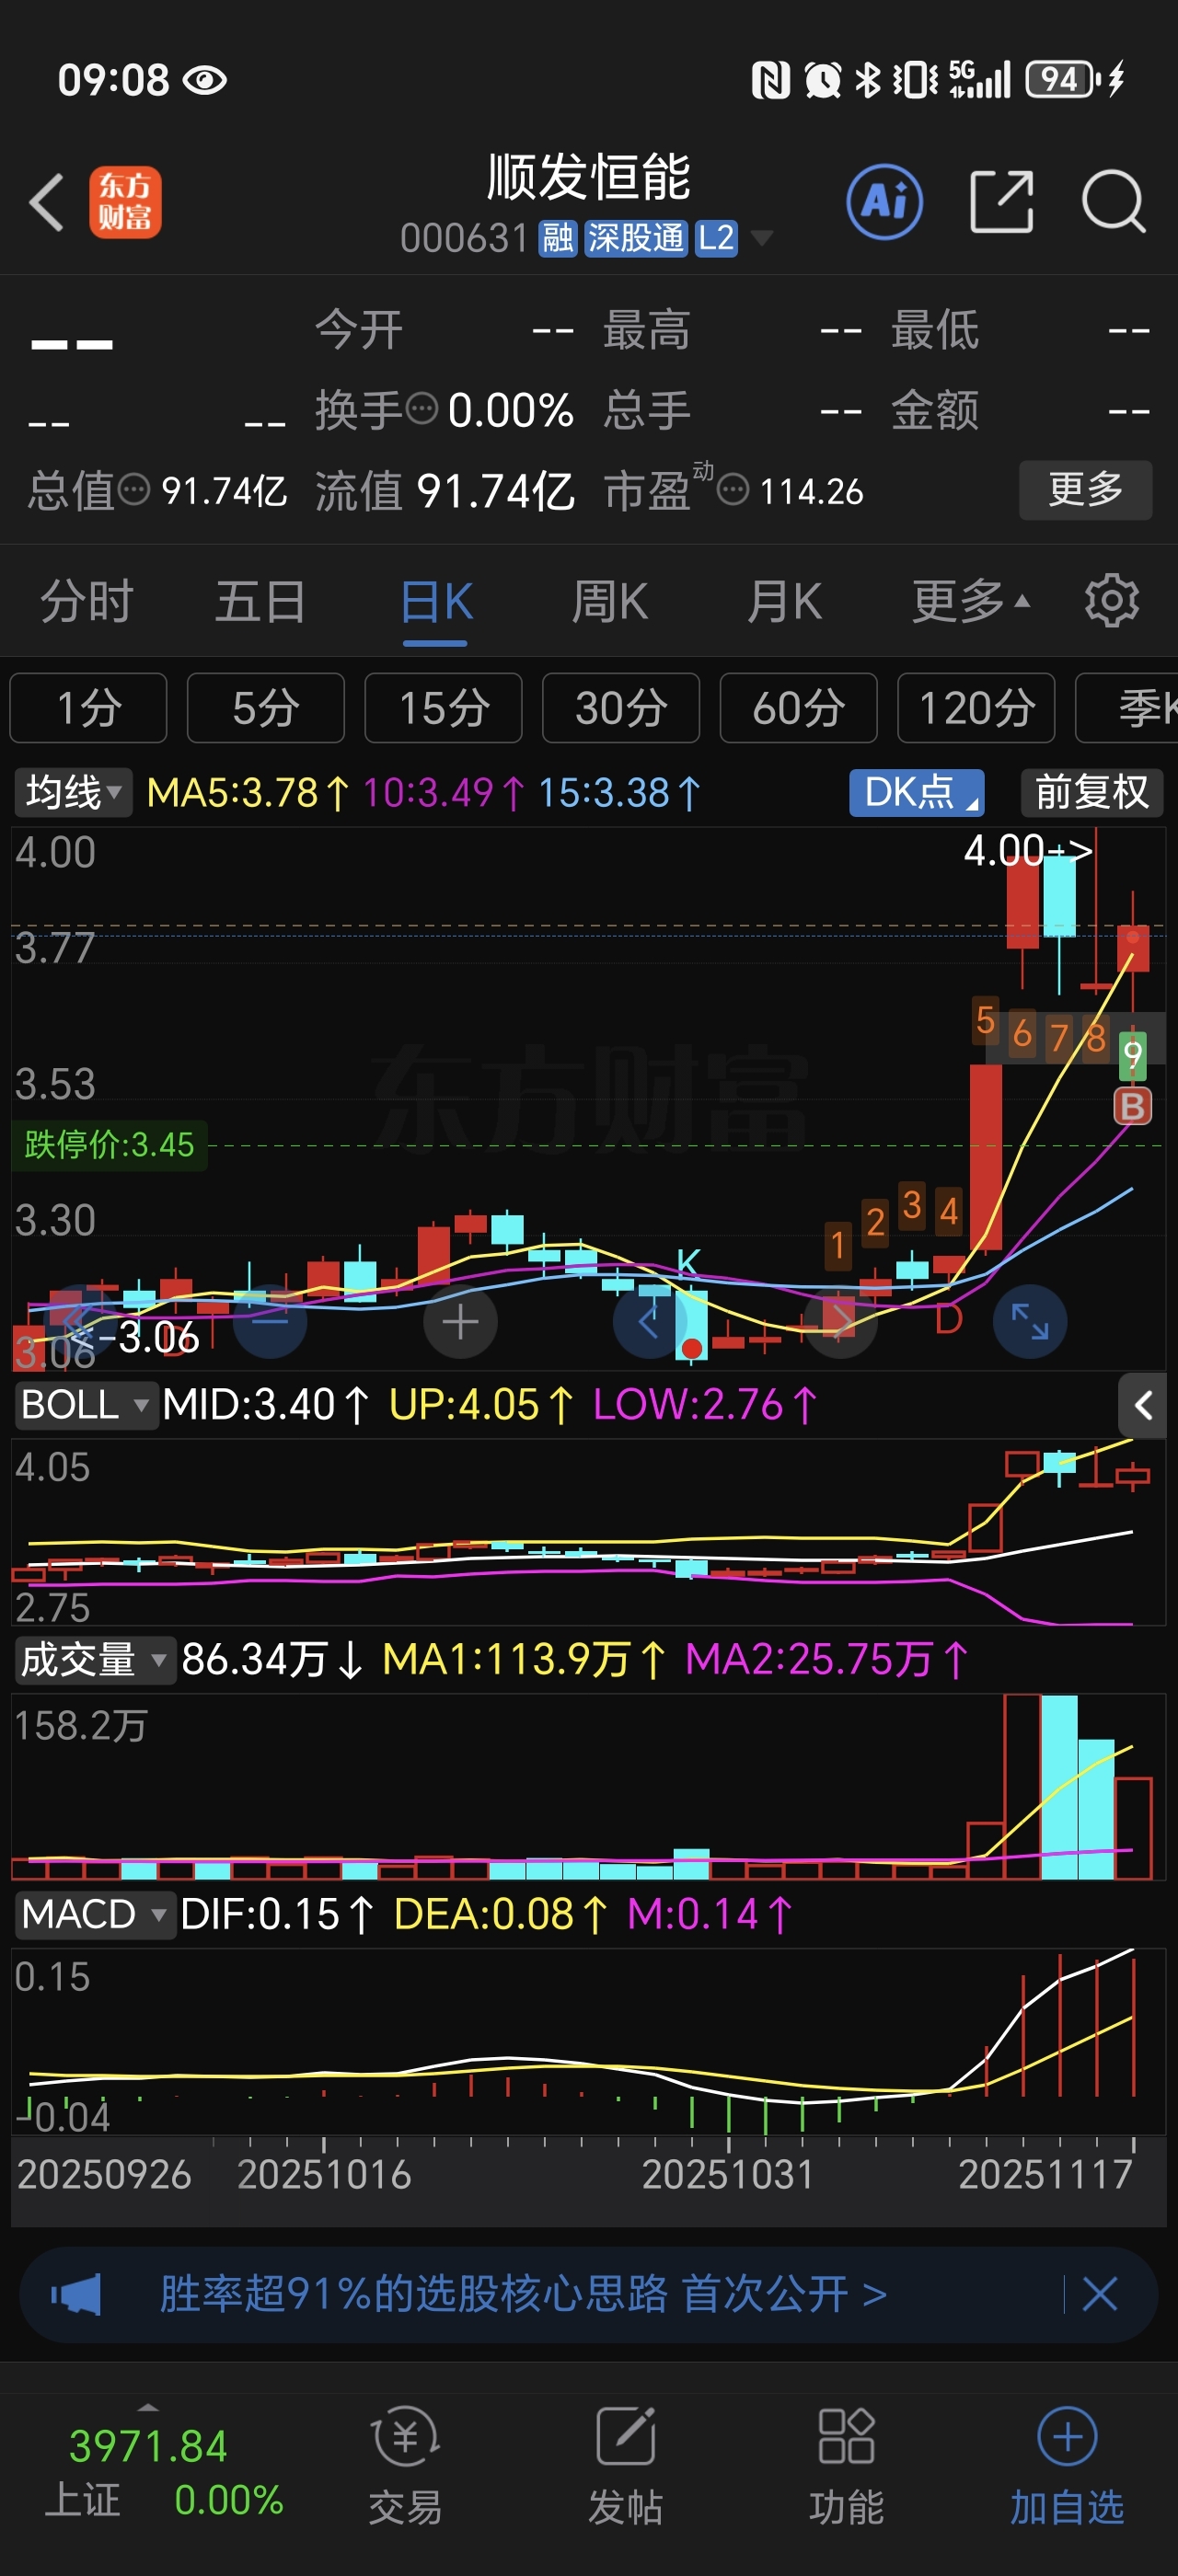This screenshot has width=1178, height=2576.
Task: Select 5分 period button
Action: (266, 708)
